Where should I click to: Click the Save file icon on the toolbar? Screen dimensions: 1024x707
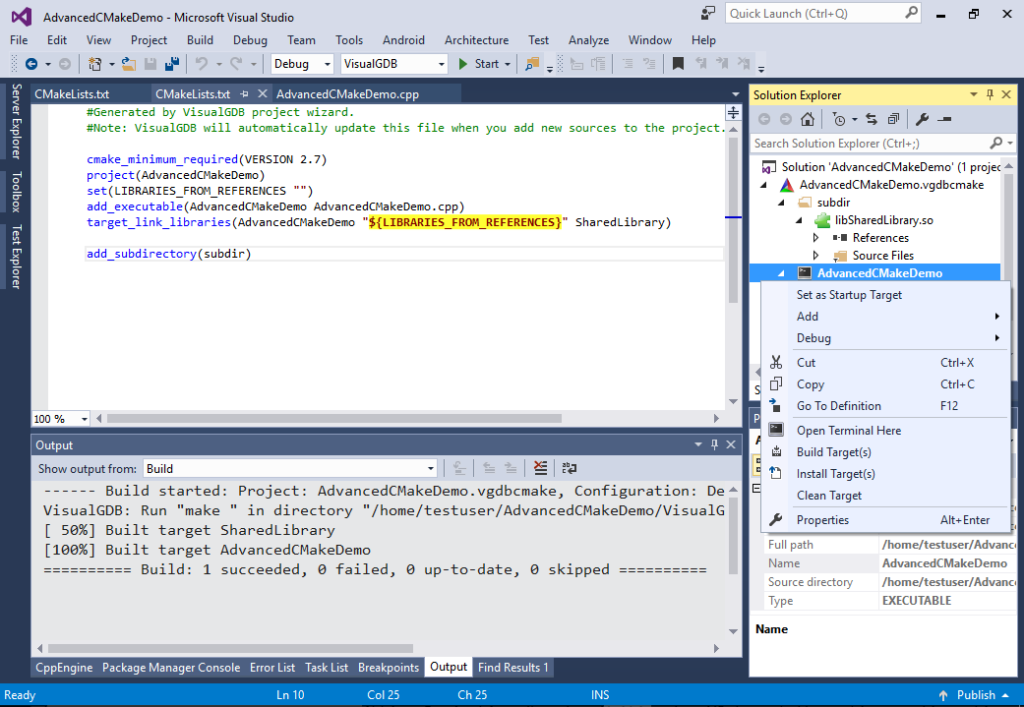[150, 63]
